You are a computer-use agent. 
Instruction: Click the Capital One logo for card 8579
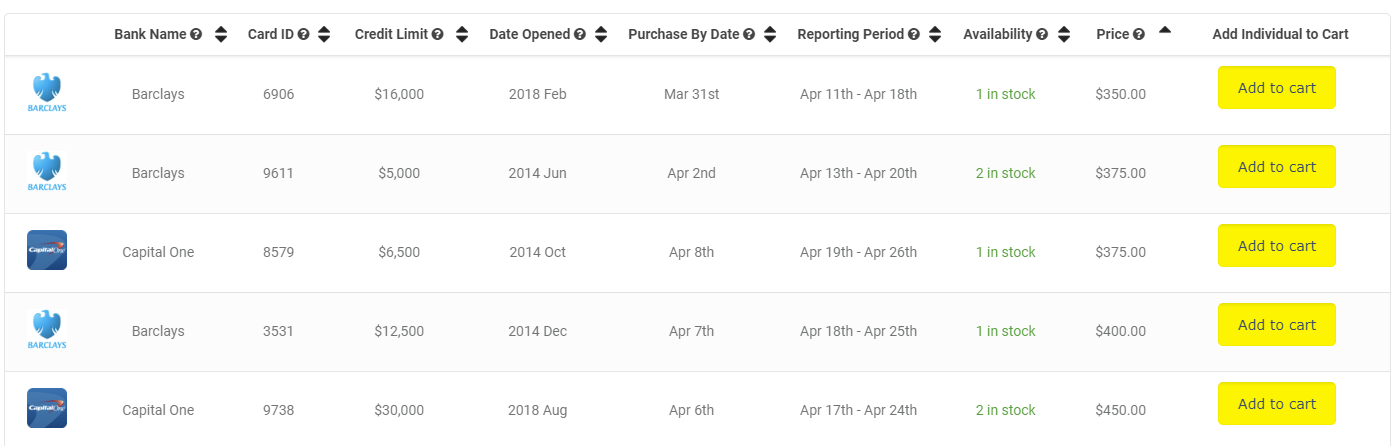tap(47, 250)
